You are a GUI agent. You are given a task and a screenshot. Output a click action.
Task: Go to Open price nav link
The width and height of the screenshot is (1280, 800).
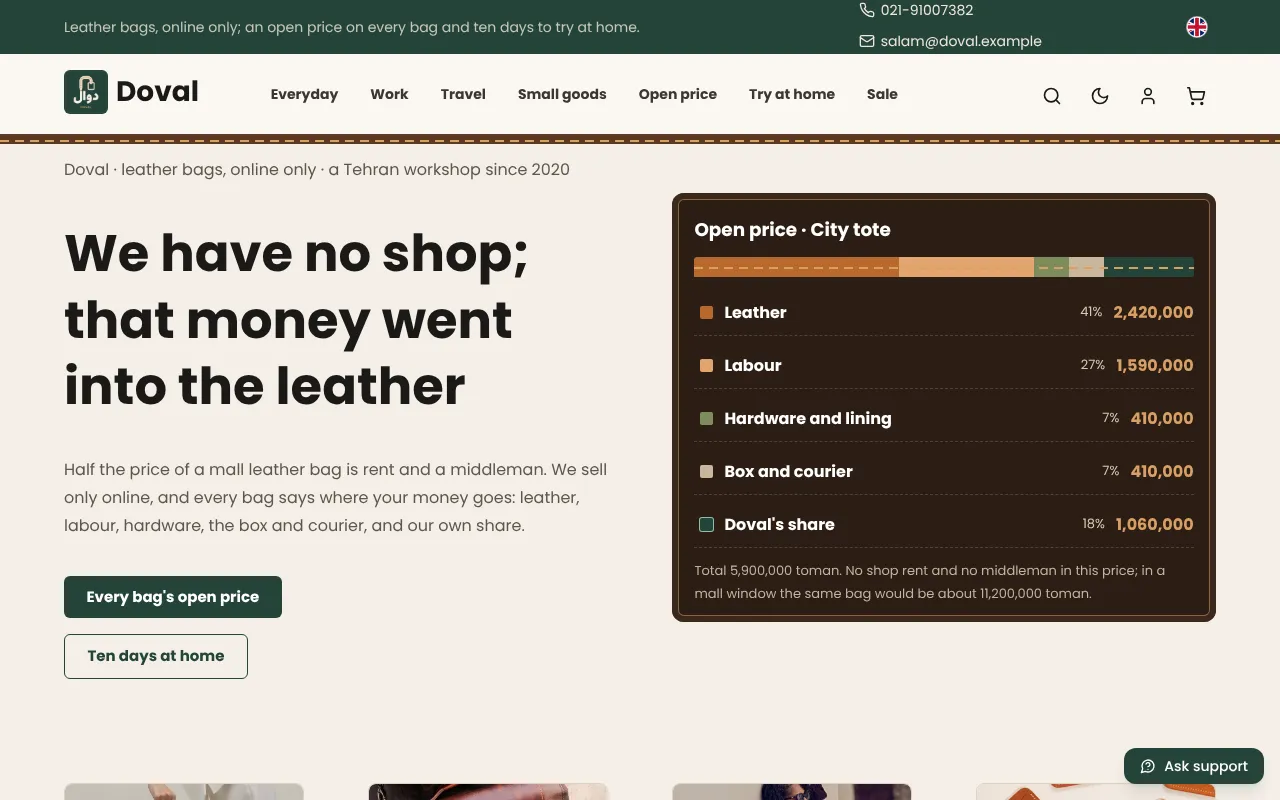(x=678, y=94)
